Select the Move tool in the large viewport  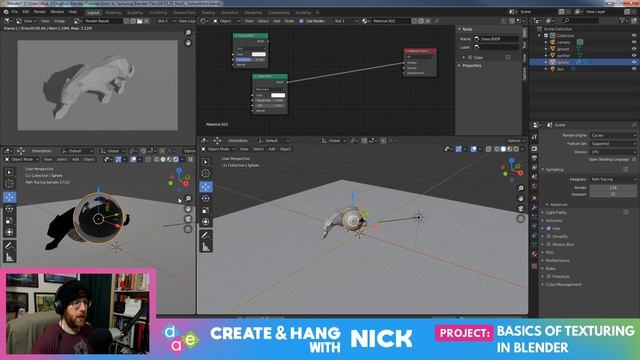coord(206,187)
